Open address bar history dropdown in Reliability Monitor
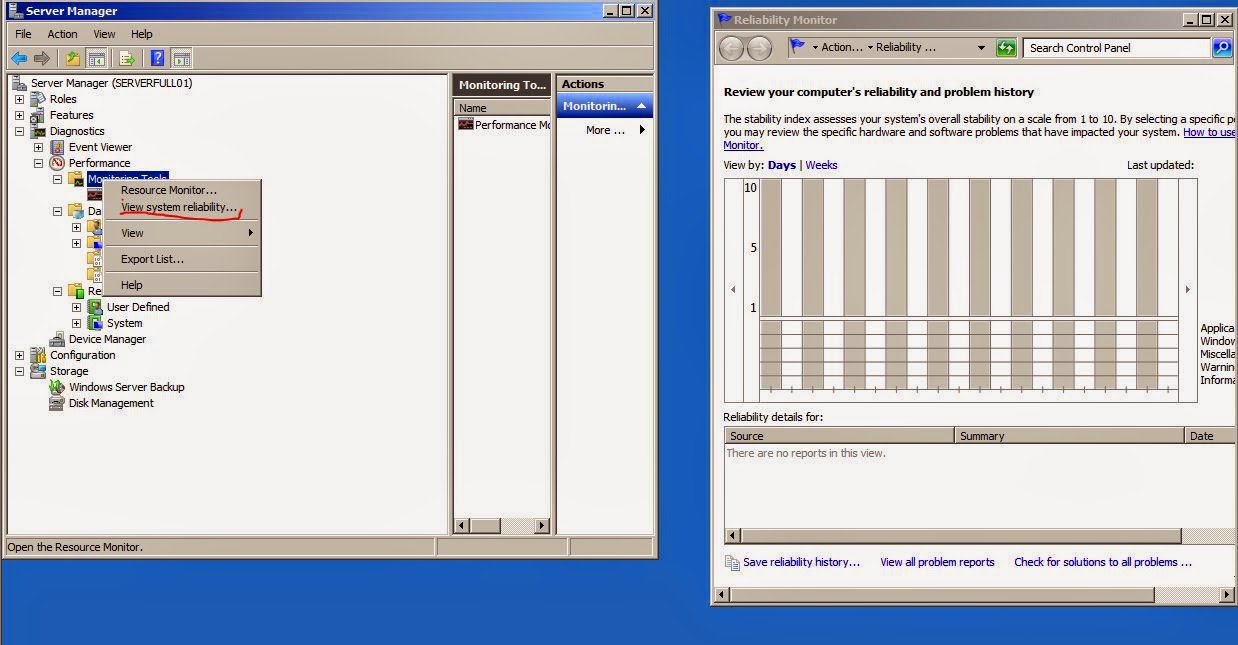The height and width of the screenshot is (645, 1238). (x=981, y=47)
